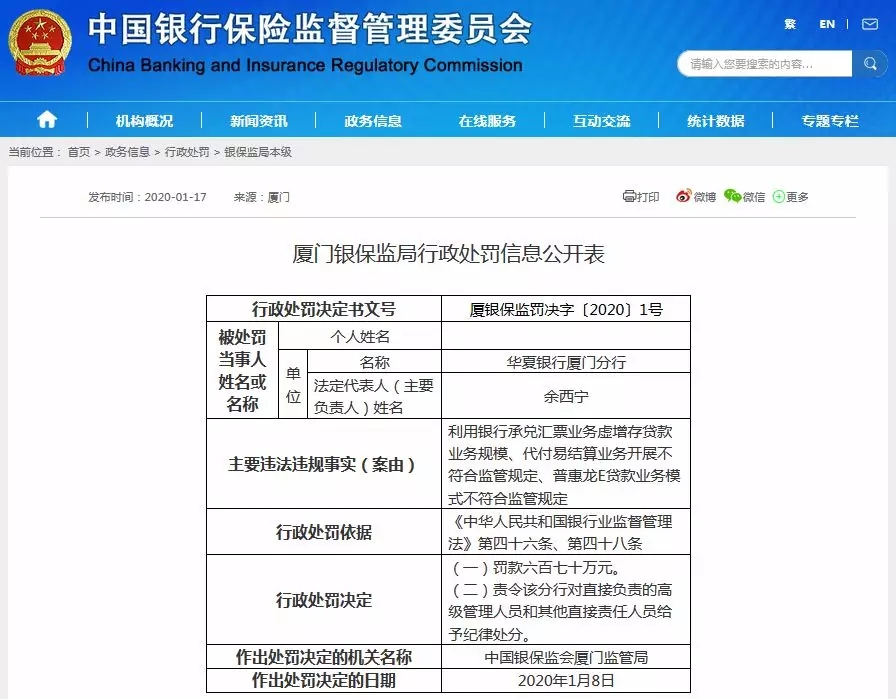Screen dimensions: 896x699
Task: Share via the Weibo icon
Action: point(684,197)
